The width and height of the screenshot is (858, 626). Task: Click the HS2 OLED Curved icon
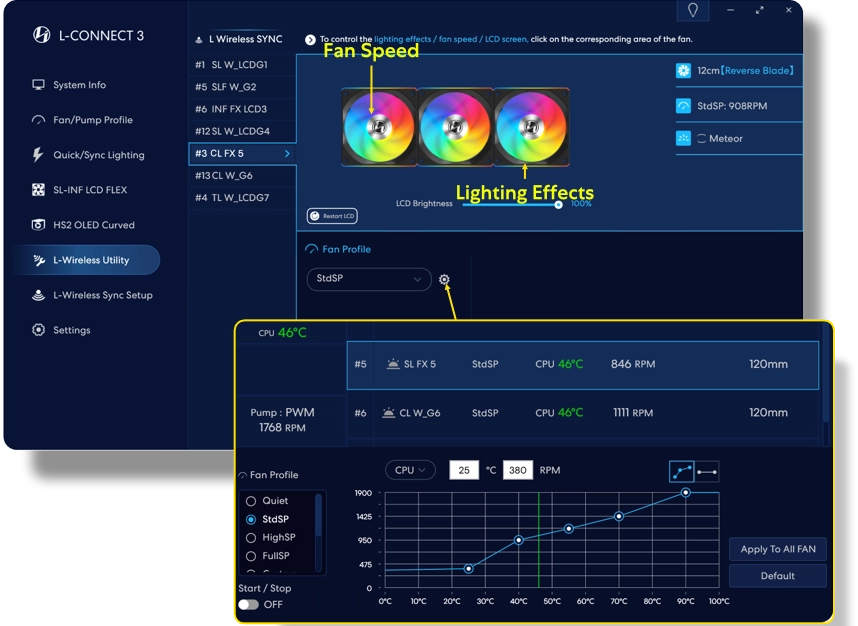(38, 225)
